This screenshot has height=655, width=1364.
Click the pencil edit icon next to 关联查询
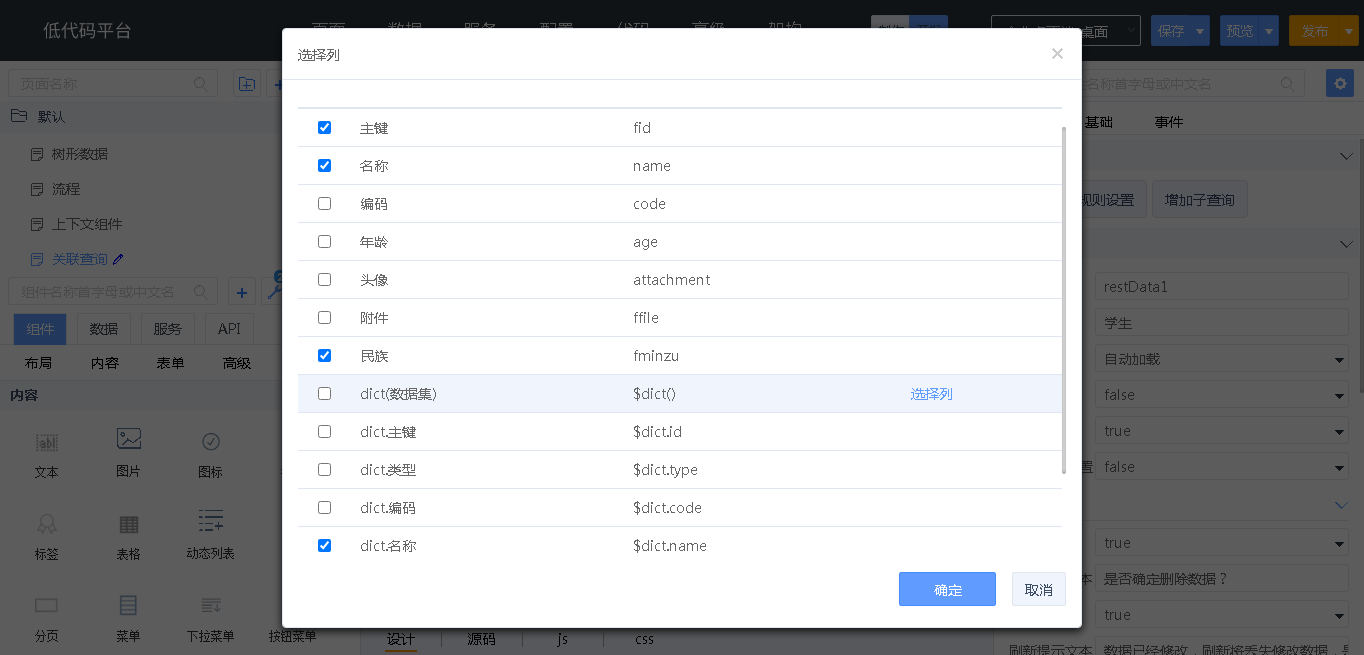pos(119,259)
